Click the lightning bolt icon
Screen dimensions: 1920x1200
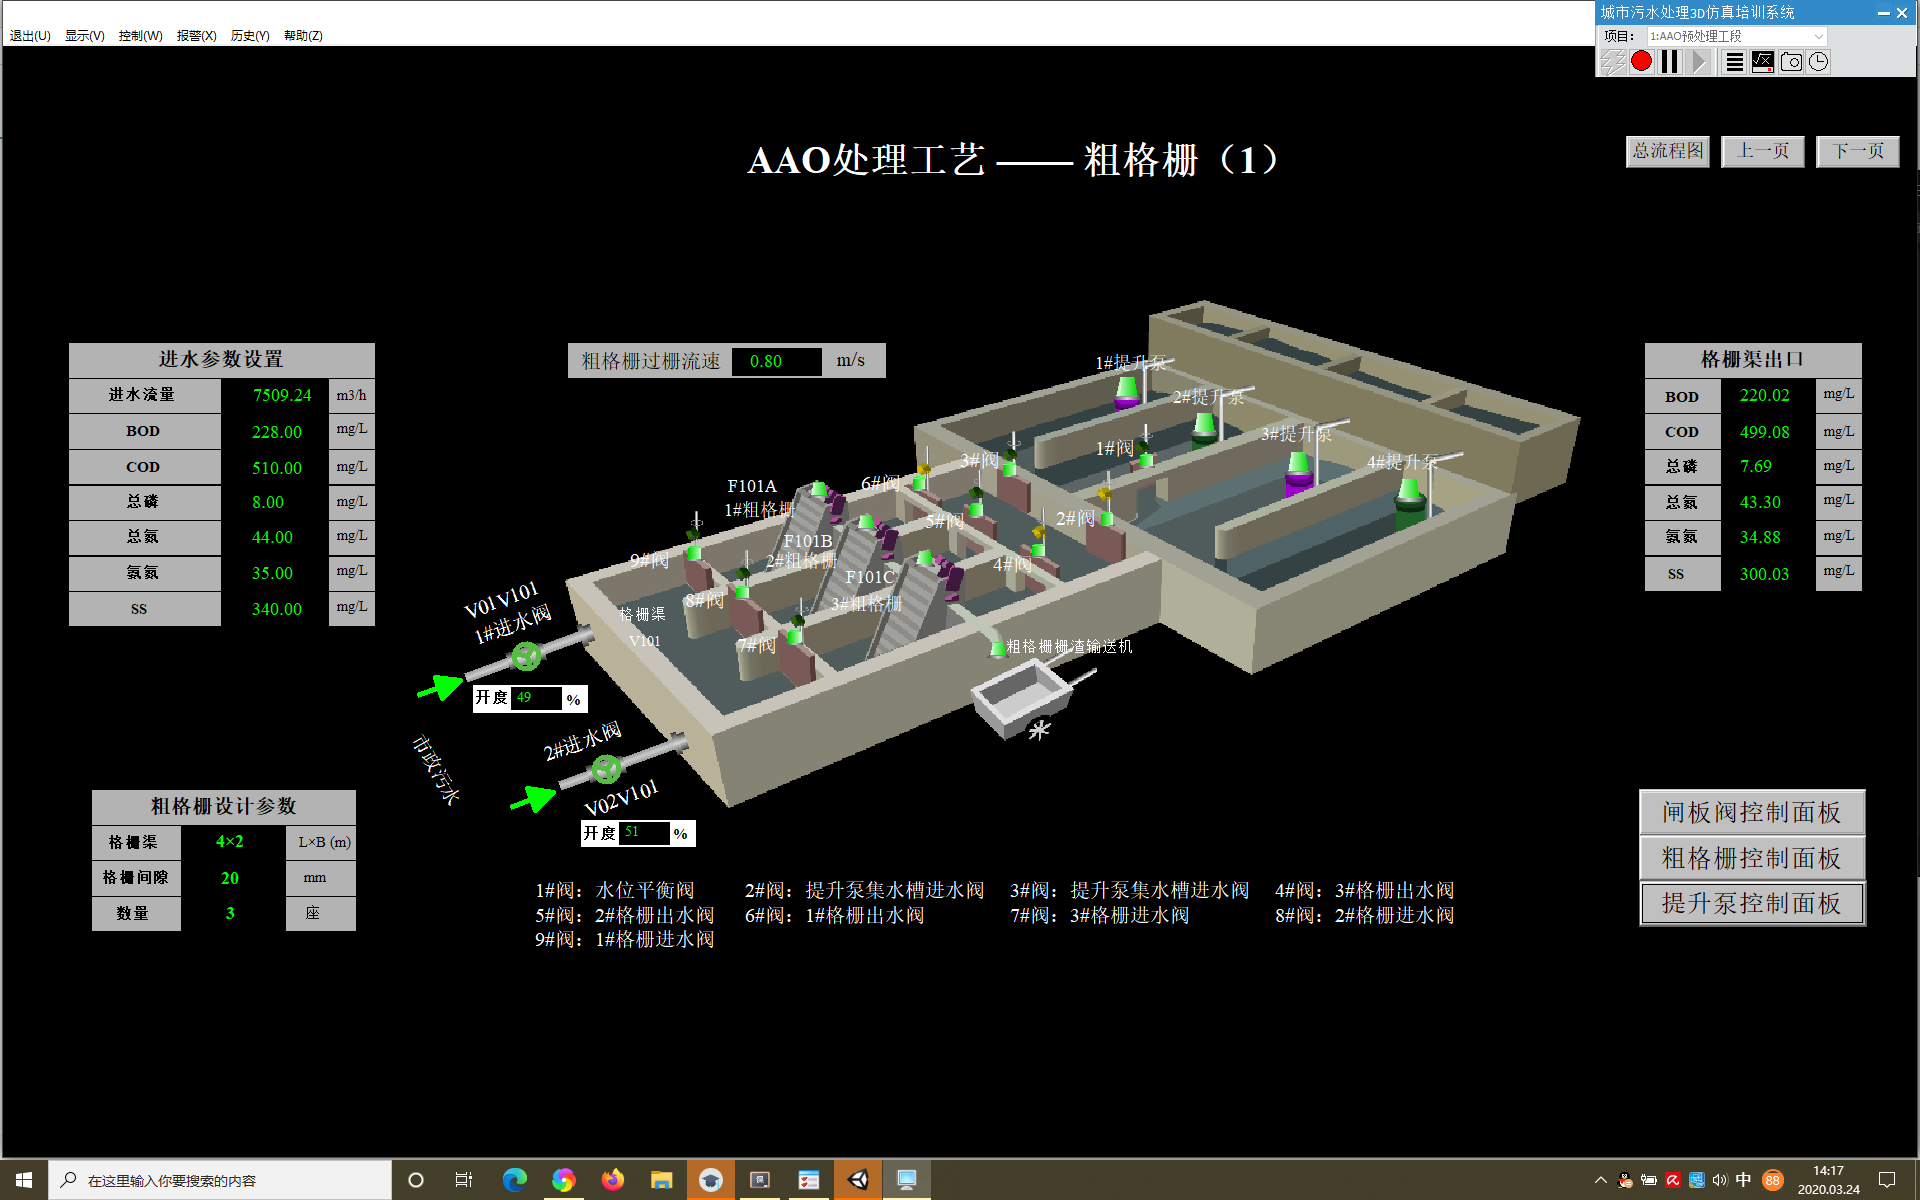(x=1612, y=62)
